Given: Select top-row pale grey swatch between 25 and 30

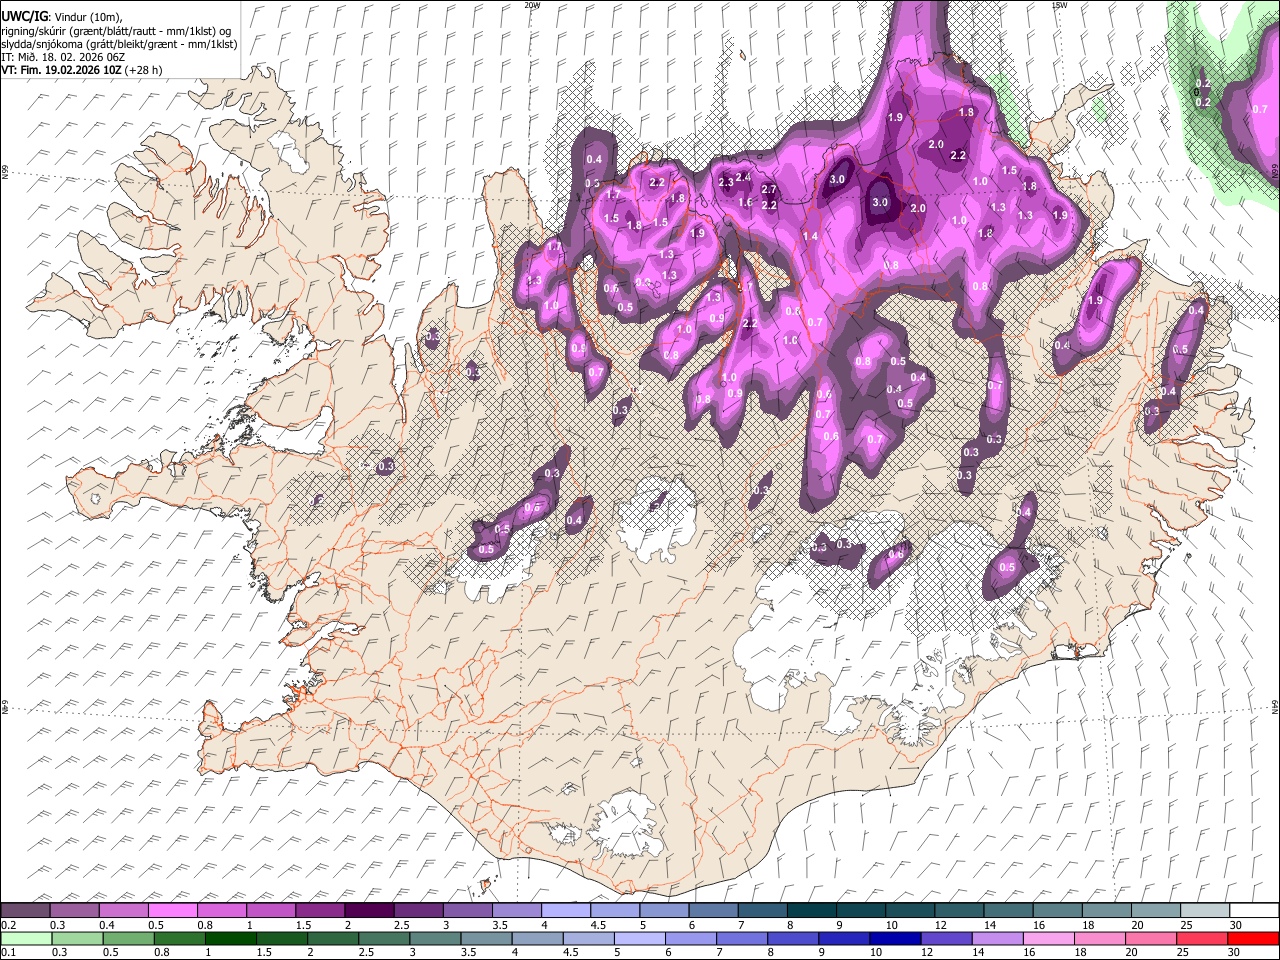Looking at the screenshot, I should pyautogui.click(x=1205, y=910).
